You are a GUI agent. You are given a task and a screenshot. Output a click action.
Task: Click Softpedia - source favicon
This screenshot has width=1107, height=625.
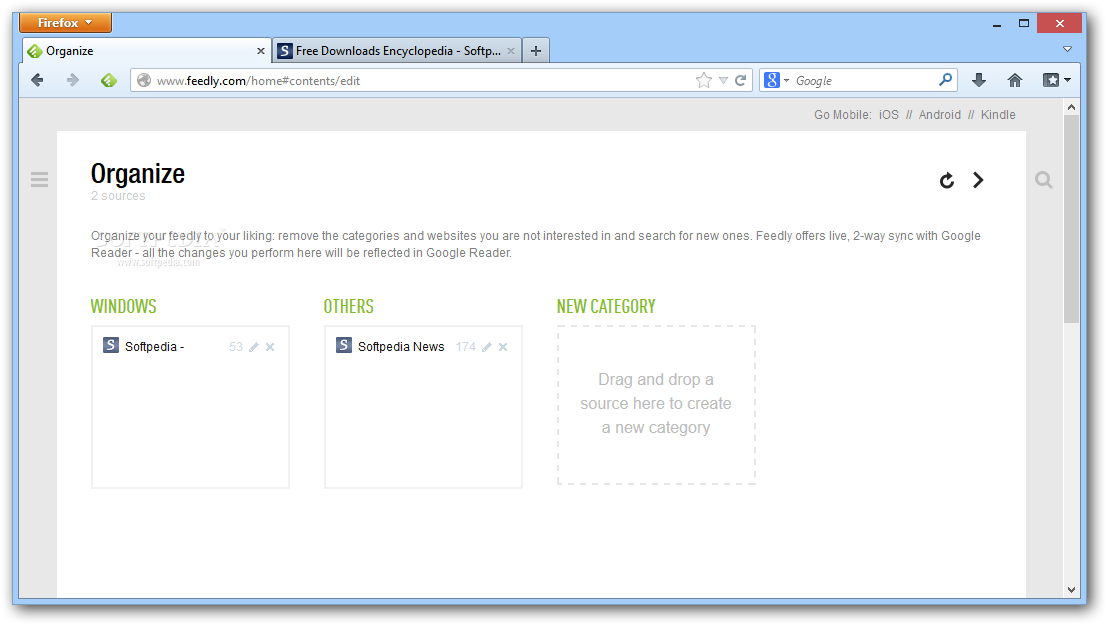(111, 345)
